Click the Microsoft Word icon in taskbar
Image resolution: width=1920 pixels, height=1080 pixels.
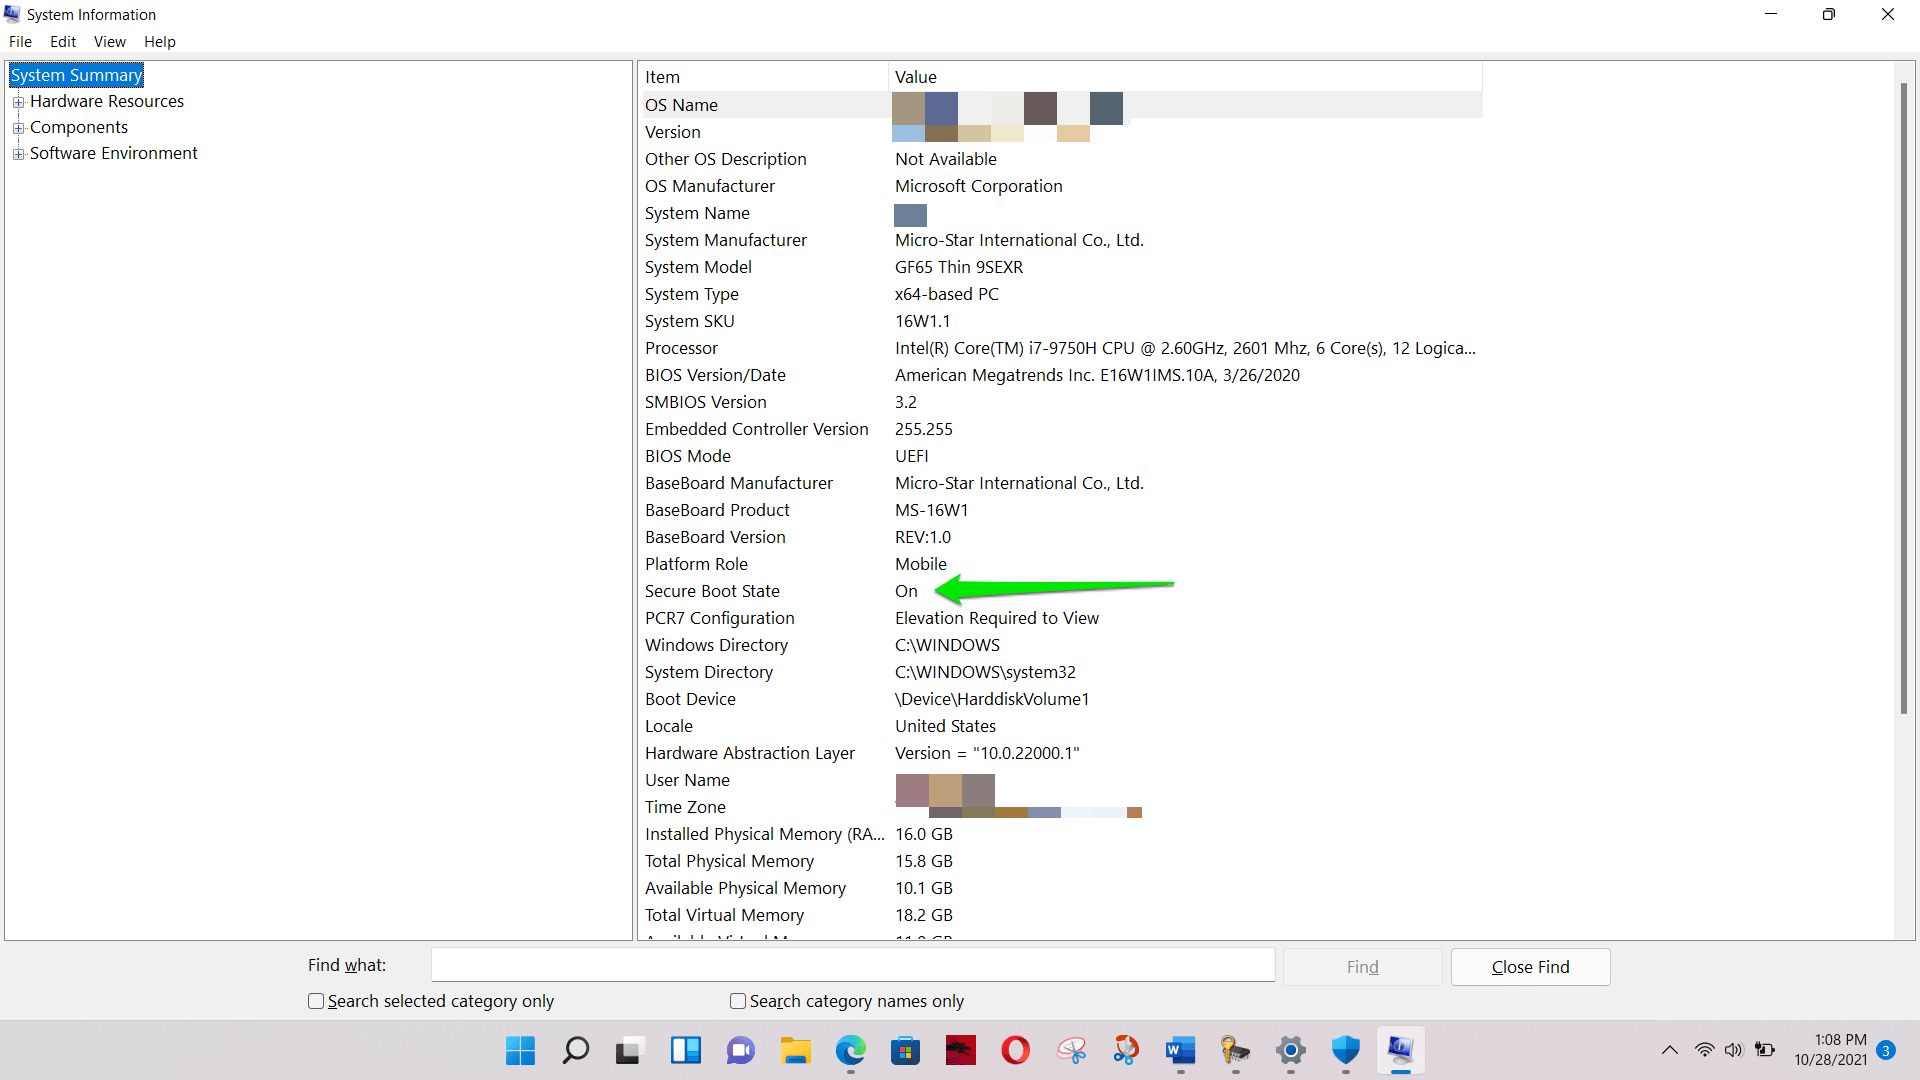click(x=1180, y=1050)
